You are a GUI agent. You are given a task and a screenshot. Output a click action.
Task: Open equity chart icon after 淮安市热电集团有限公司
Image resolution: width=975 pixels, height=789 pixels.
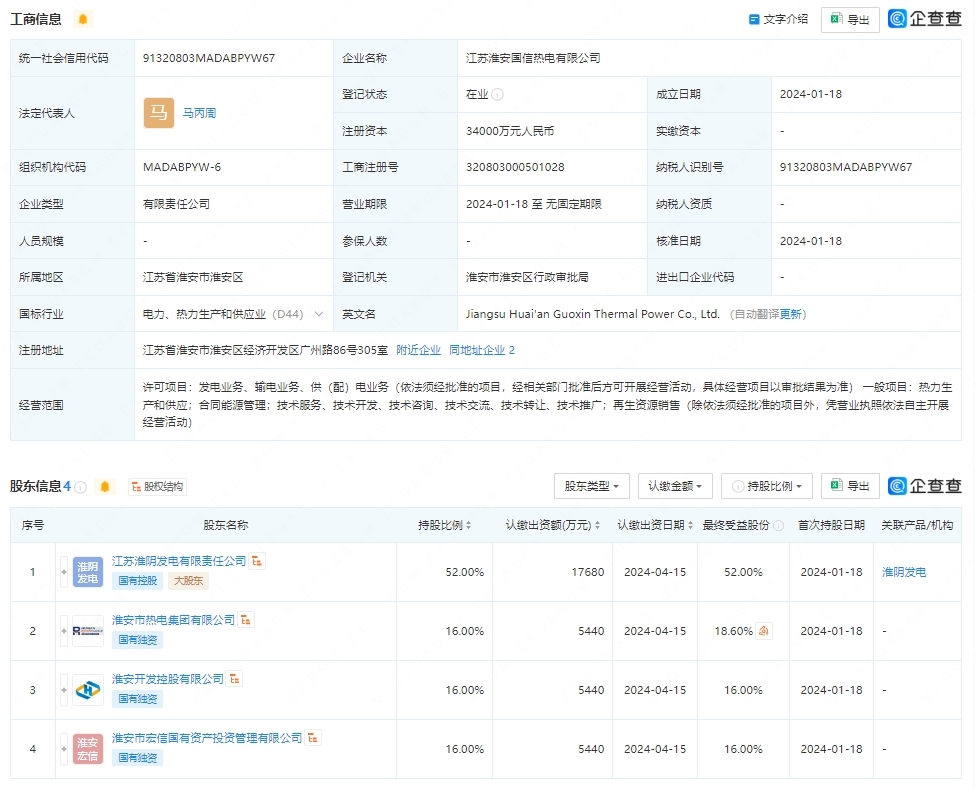[246, 620]
